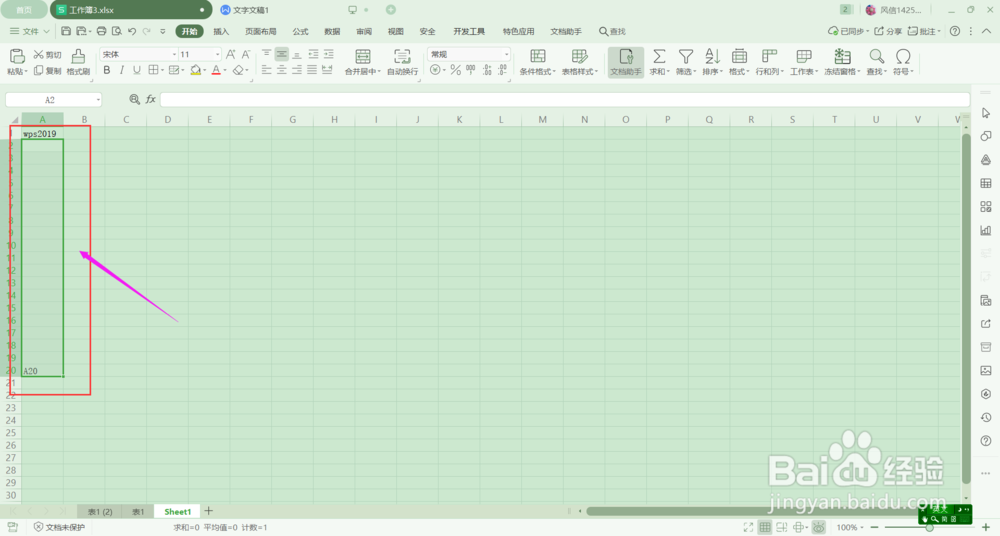Open Conditional Formatting icon
Viewport: 1000px width, 536px height.
tap(538, 56)
